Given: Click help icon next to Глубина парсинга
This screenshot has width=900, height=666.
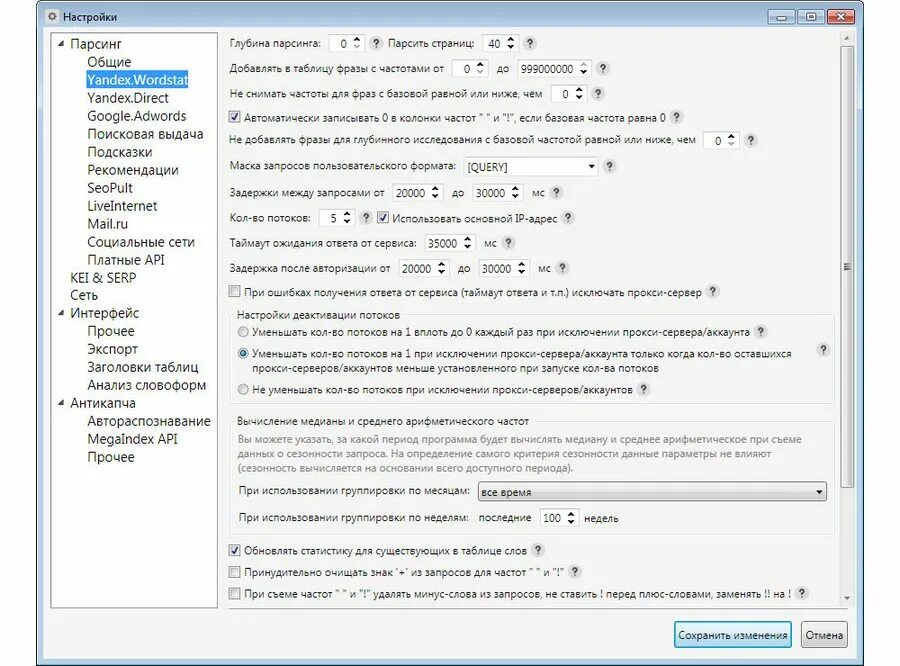Looking at the screenshot, I should click(376, 43).
